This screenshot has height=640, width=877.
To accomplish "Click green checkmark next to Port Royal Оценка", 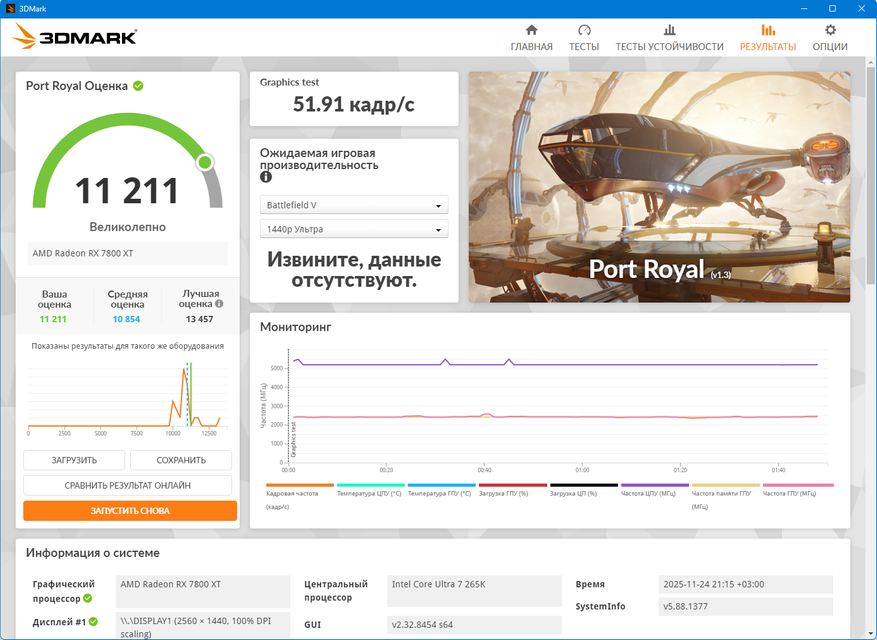I will (x=138, y=86).
